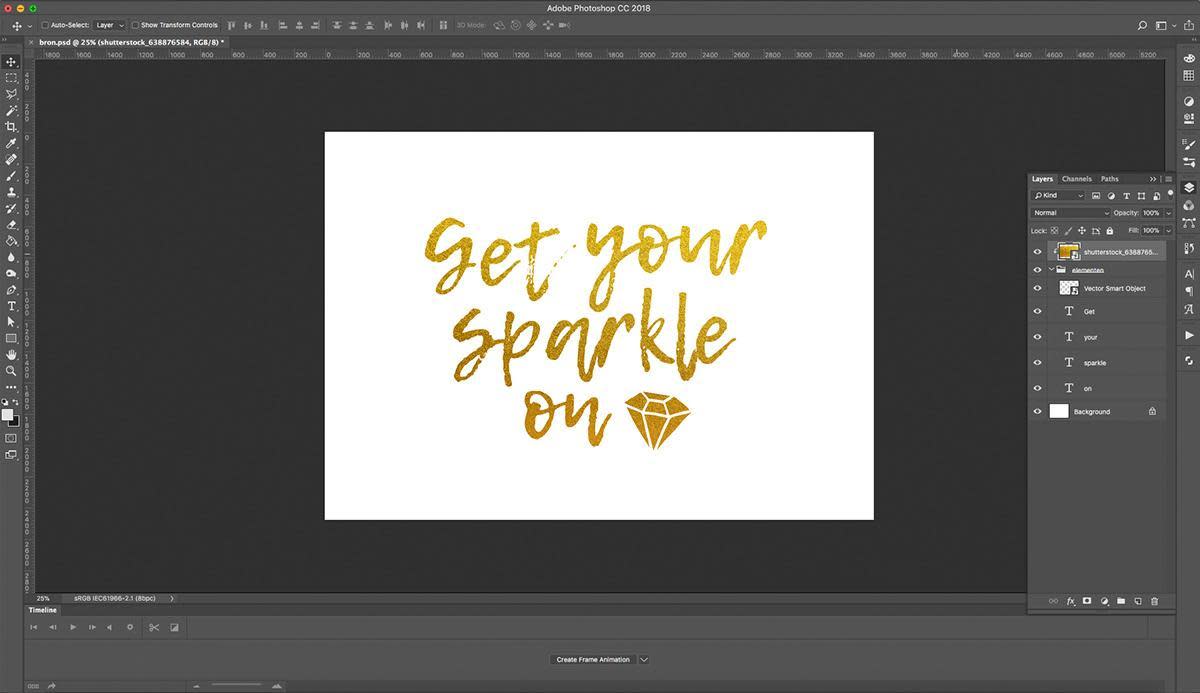
Task: Click the Create New Layer icon
Action: (1137, 601)
